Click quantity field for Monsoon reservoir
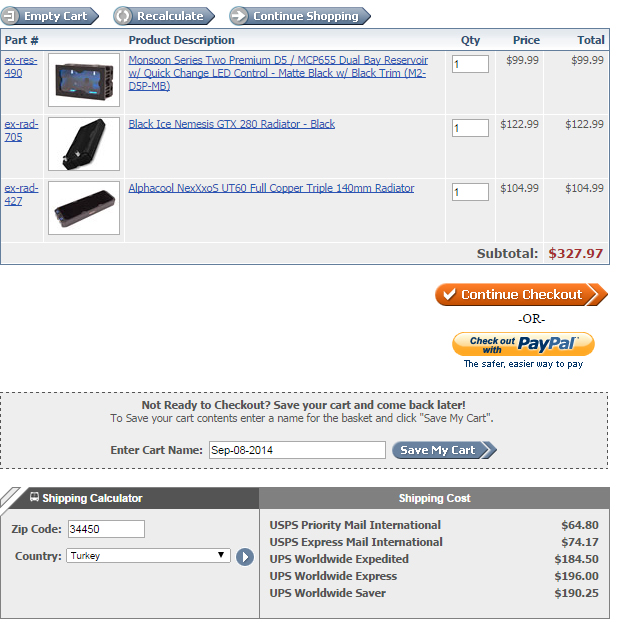Screen dimensions: 618x636 470,64
